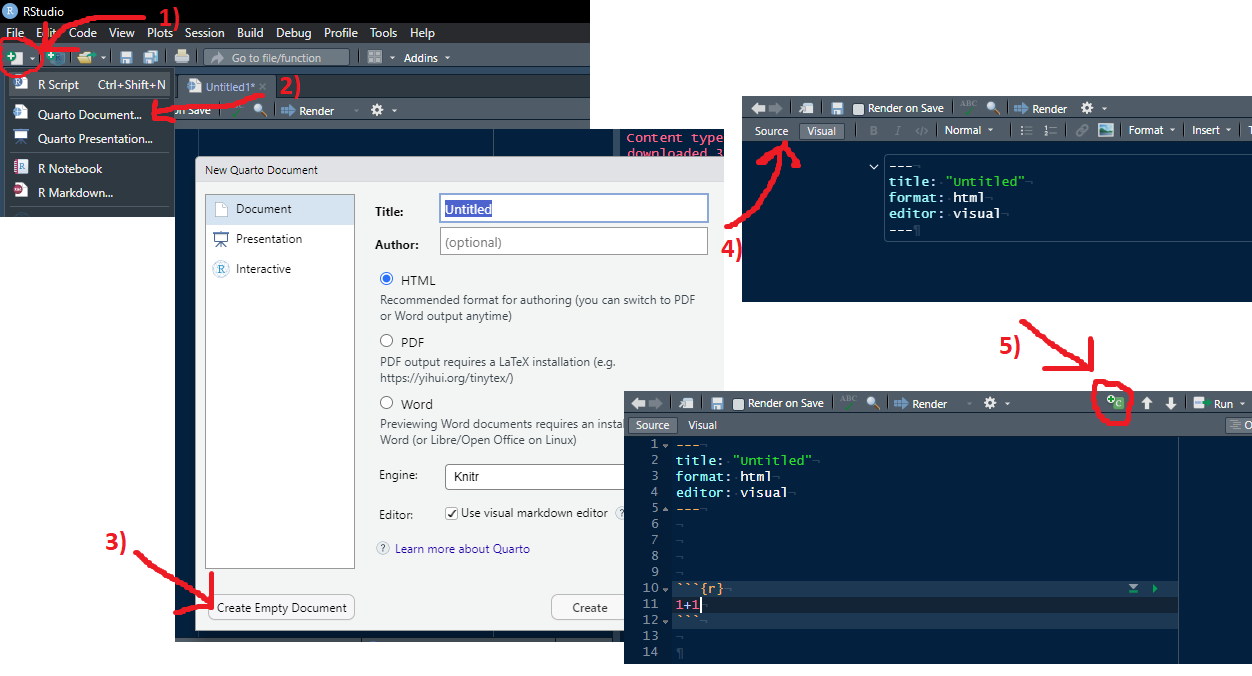Open the Learn more about Quarto link

tap(462, 549)
